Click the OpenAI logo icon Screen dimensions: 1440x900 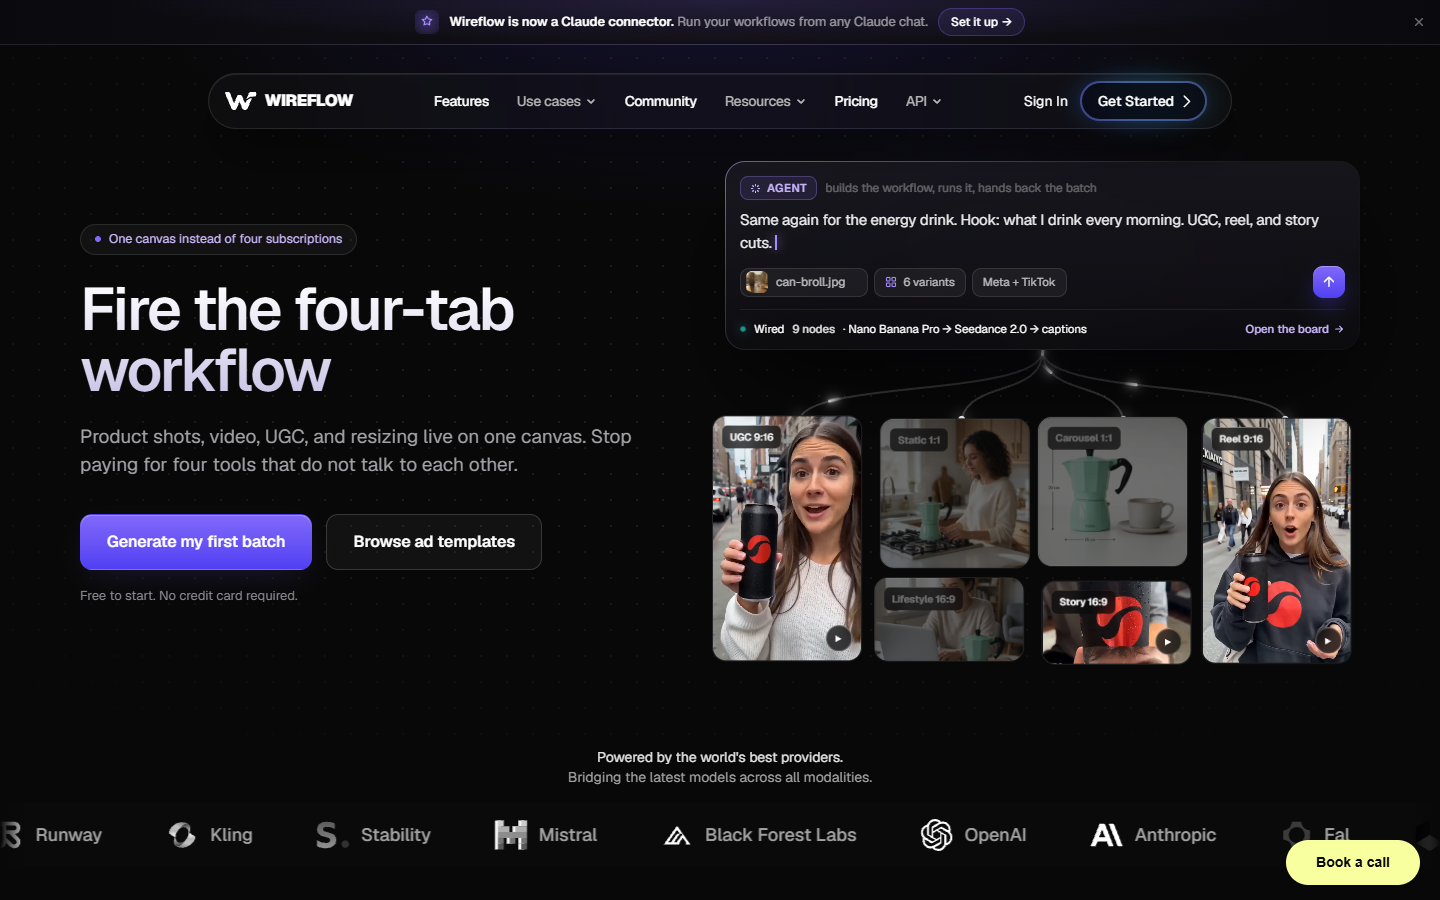(x=936, y=835)
